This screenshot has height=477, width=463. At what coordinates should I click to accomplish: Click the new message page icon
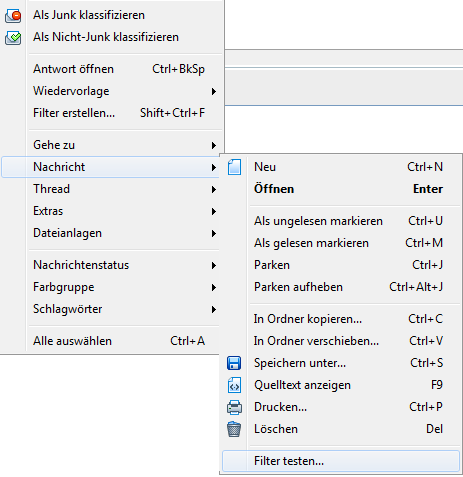(x=234, y=167)
